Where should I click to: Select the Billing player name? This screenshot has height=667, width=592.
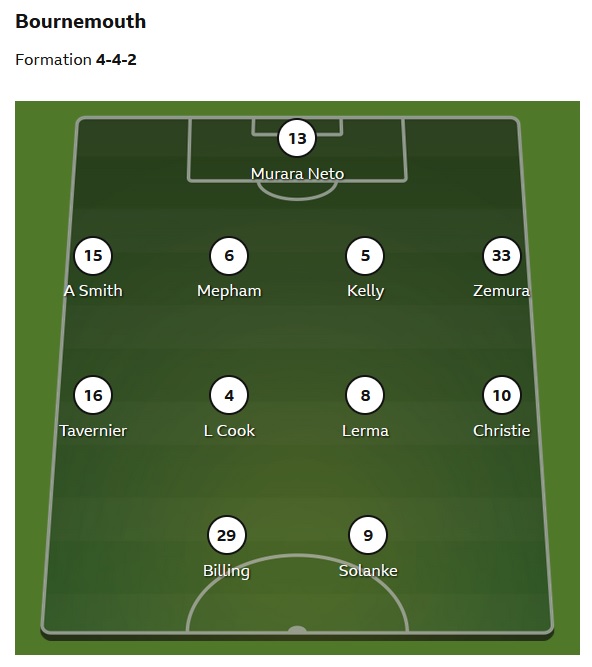coord(227,571)
